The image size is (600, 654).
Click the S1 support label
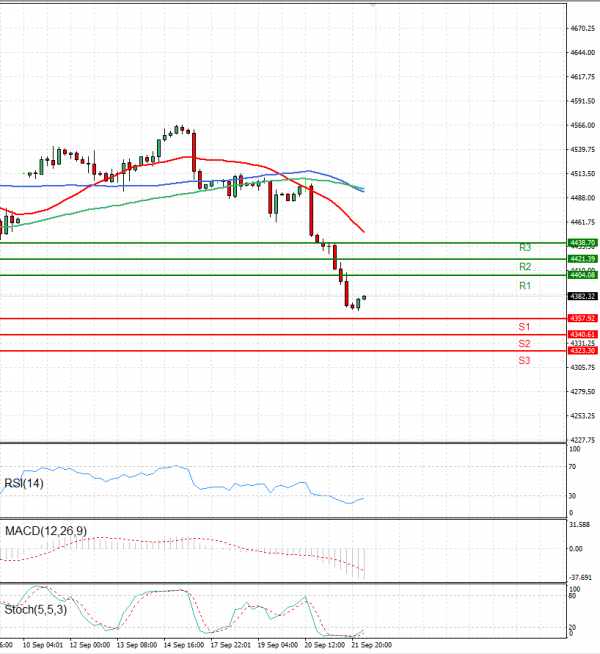[x=524, y=327]
